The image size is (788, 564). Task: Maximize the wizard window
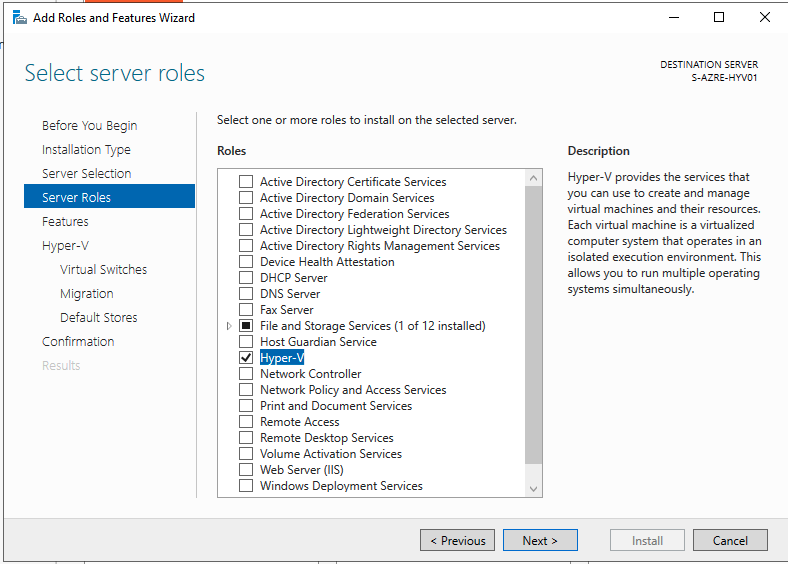tap(719, 17)
